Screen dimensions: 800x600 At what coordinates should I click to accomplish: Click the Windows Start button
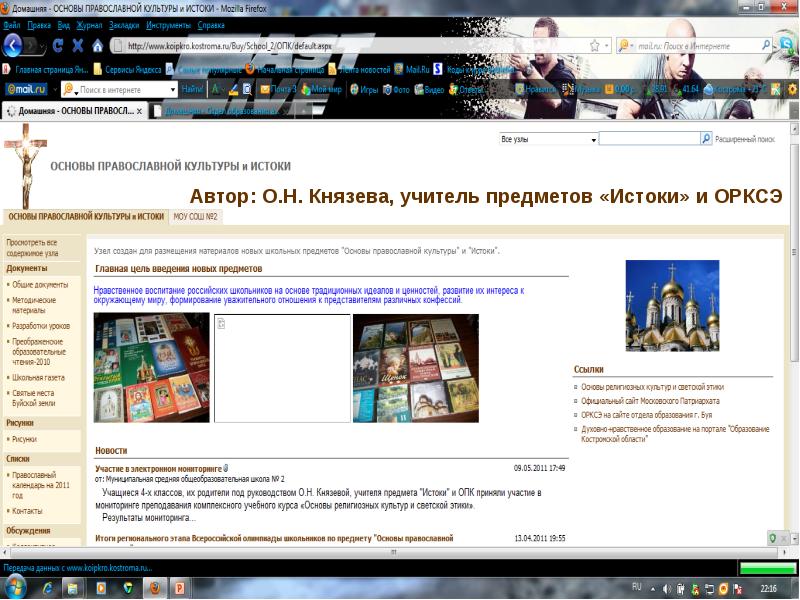17,587
